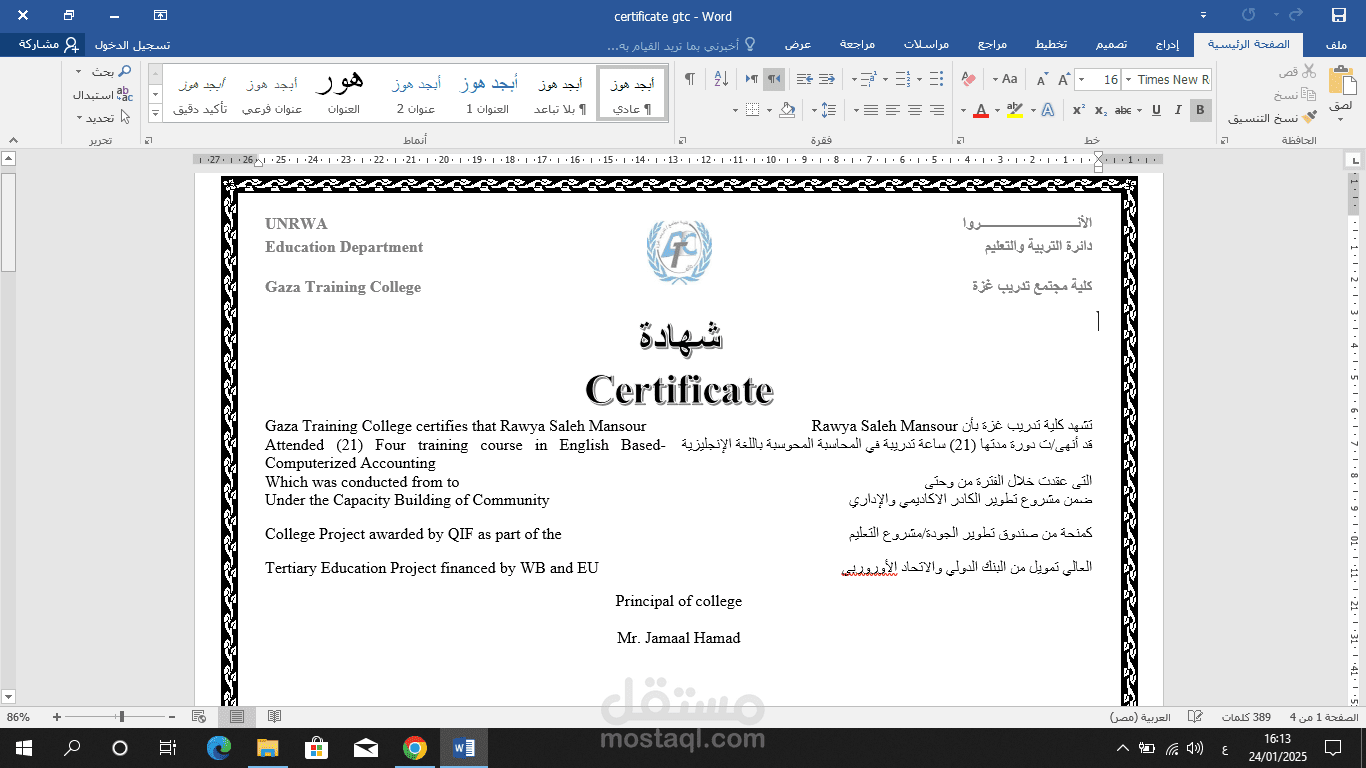Apply Subscript formatting

(1101, 110)
